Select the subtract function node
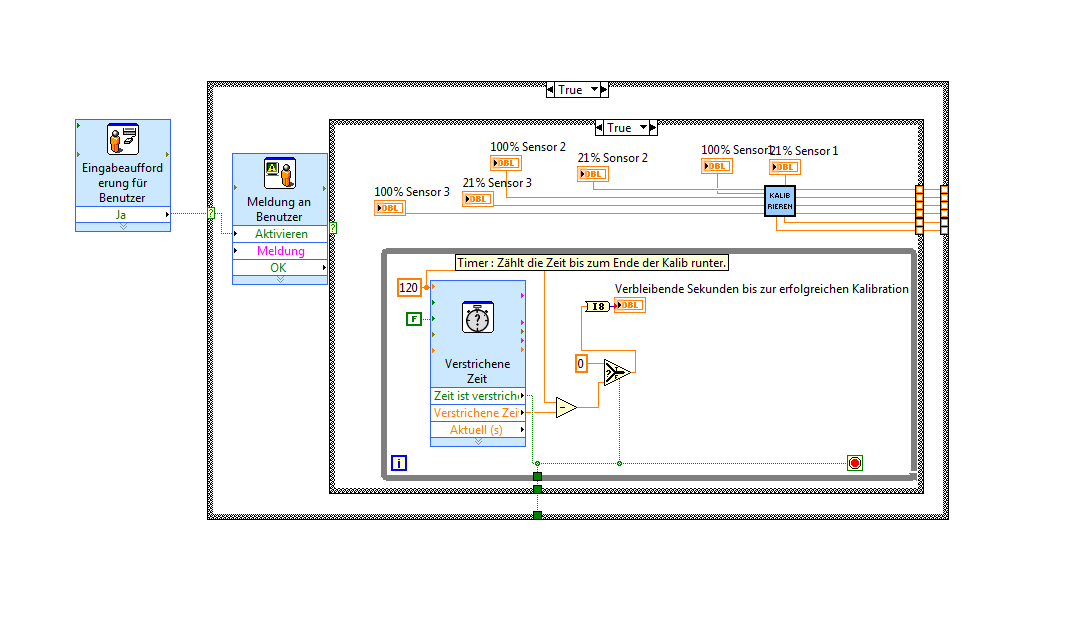Viewport: 1074px width, 631px height. (x=566, y=407)
